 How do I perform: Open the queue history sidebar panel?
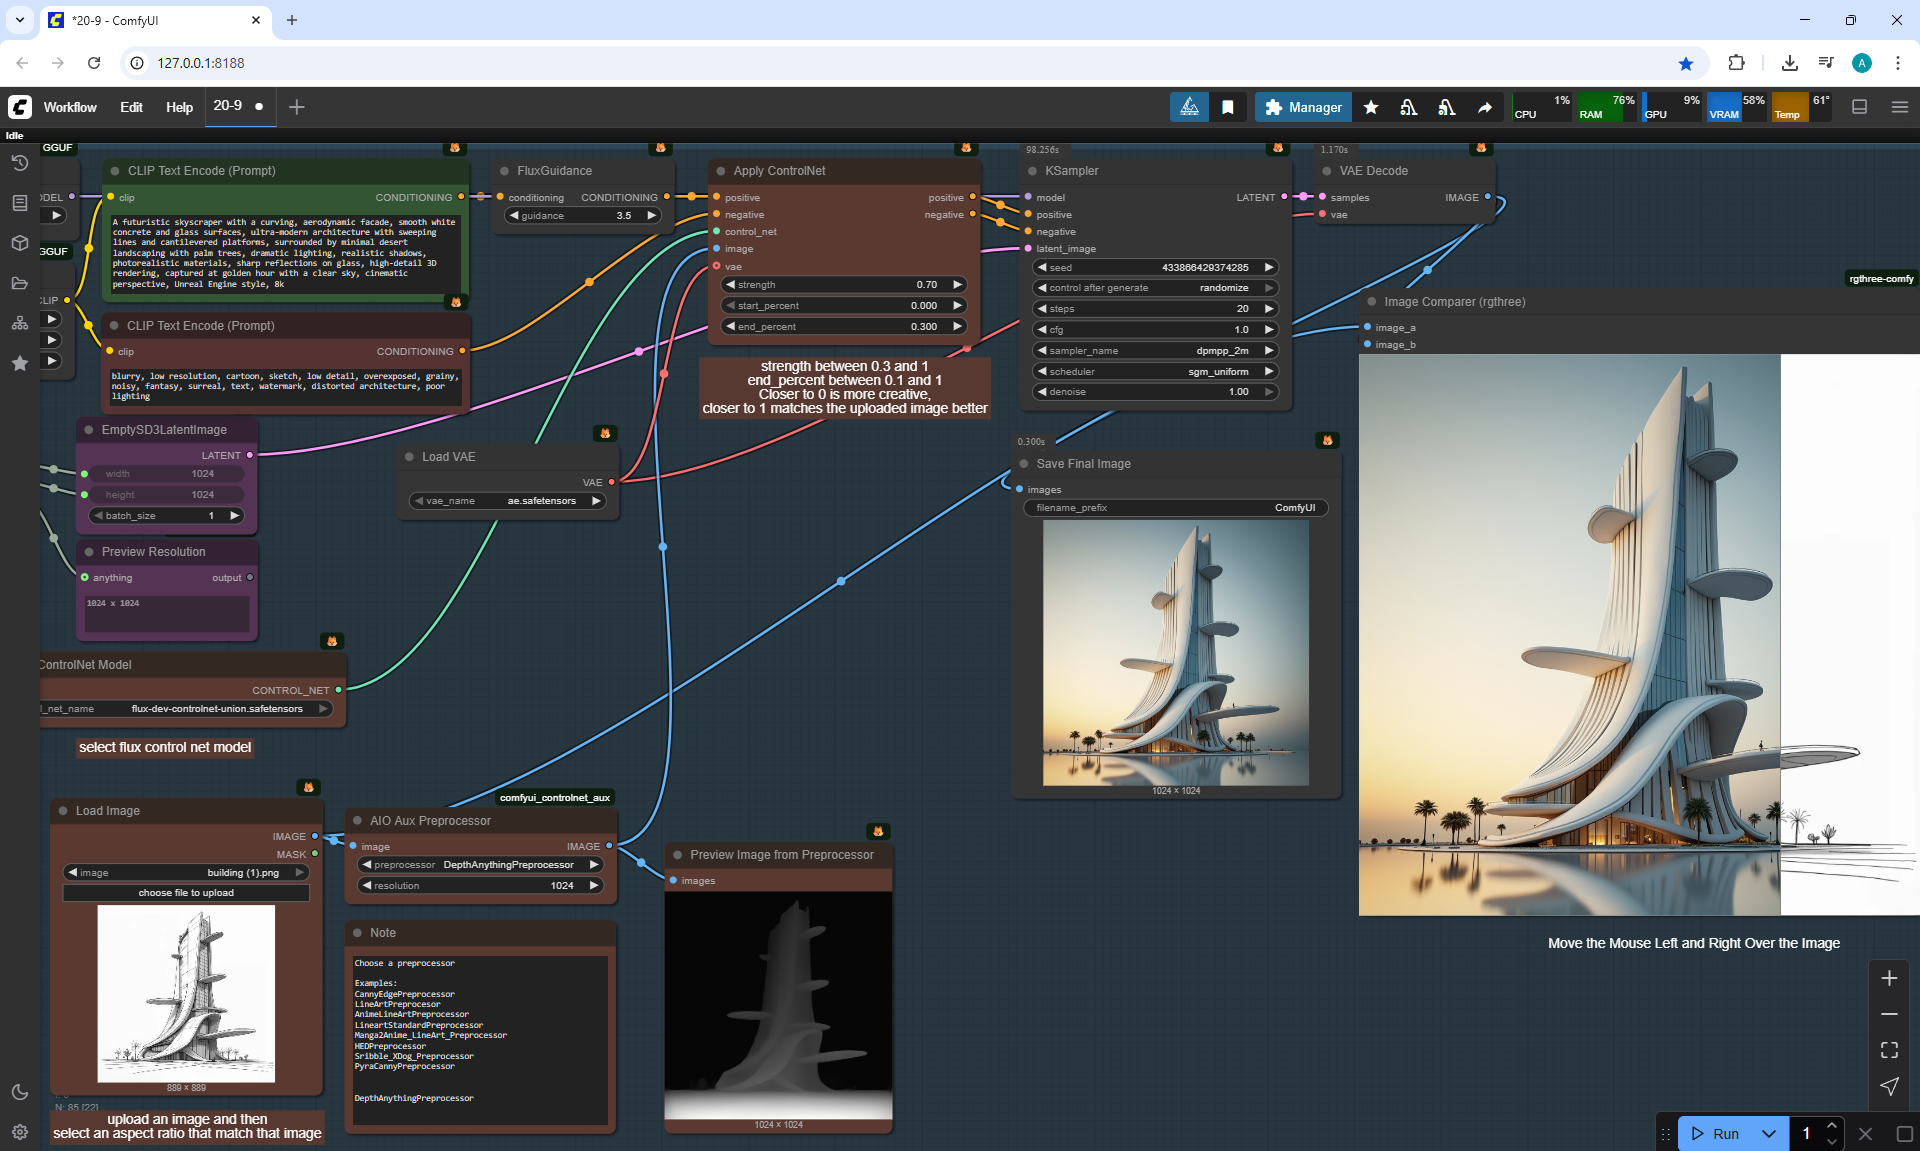click(x=19, y=163)
